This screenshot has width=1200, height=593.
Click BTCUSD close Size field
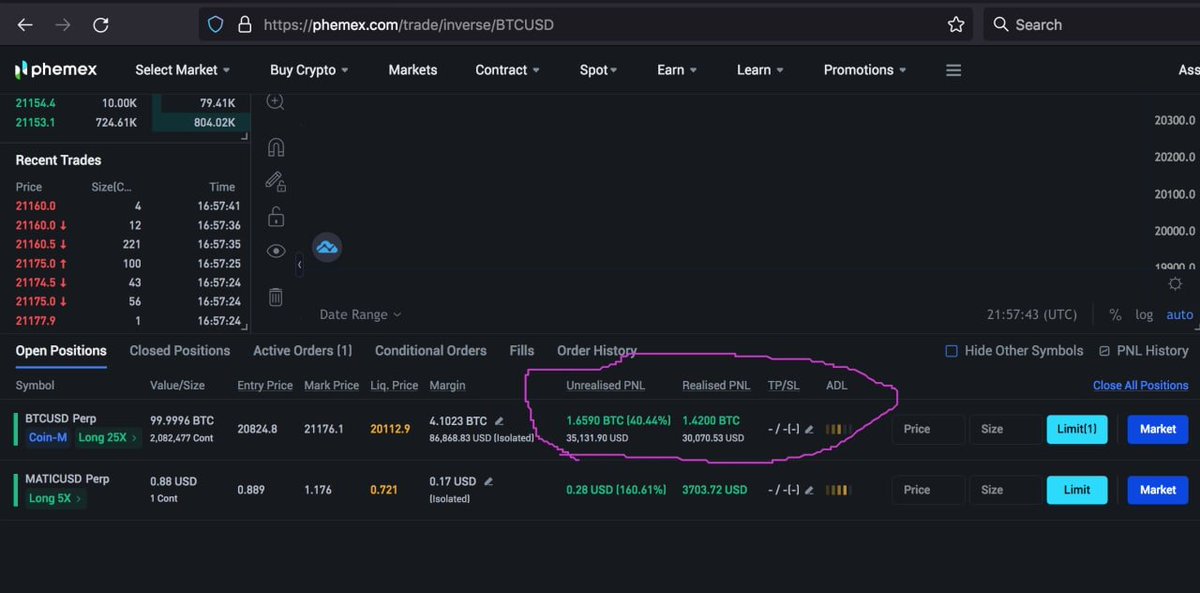pos(1004,429)
